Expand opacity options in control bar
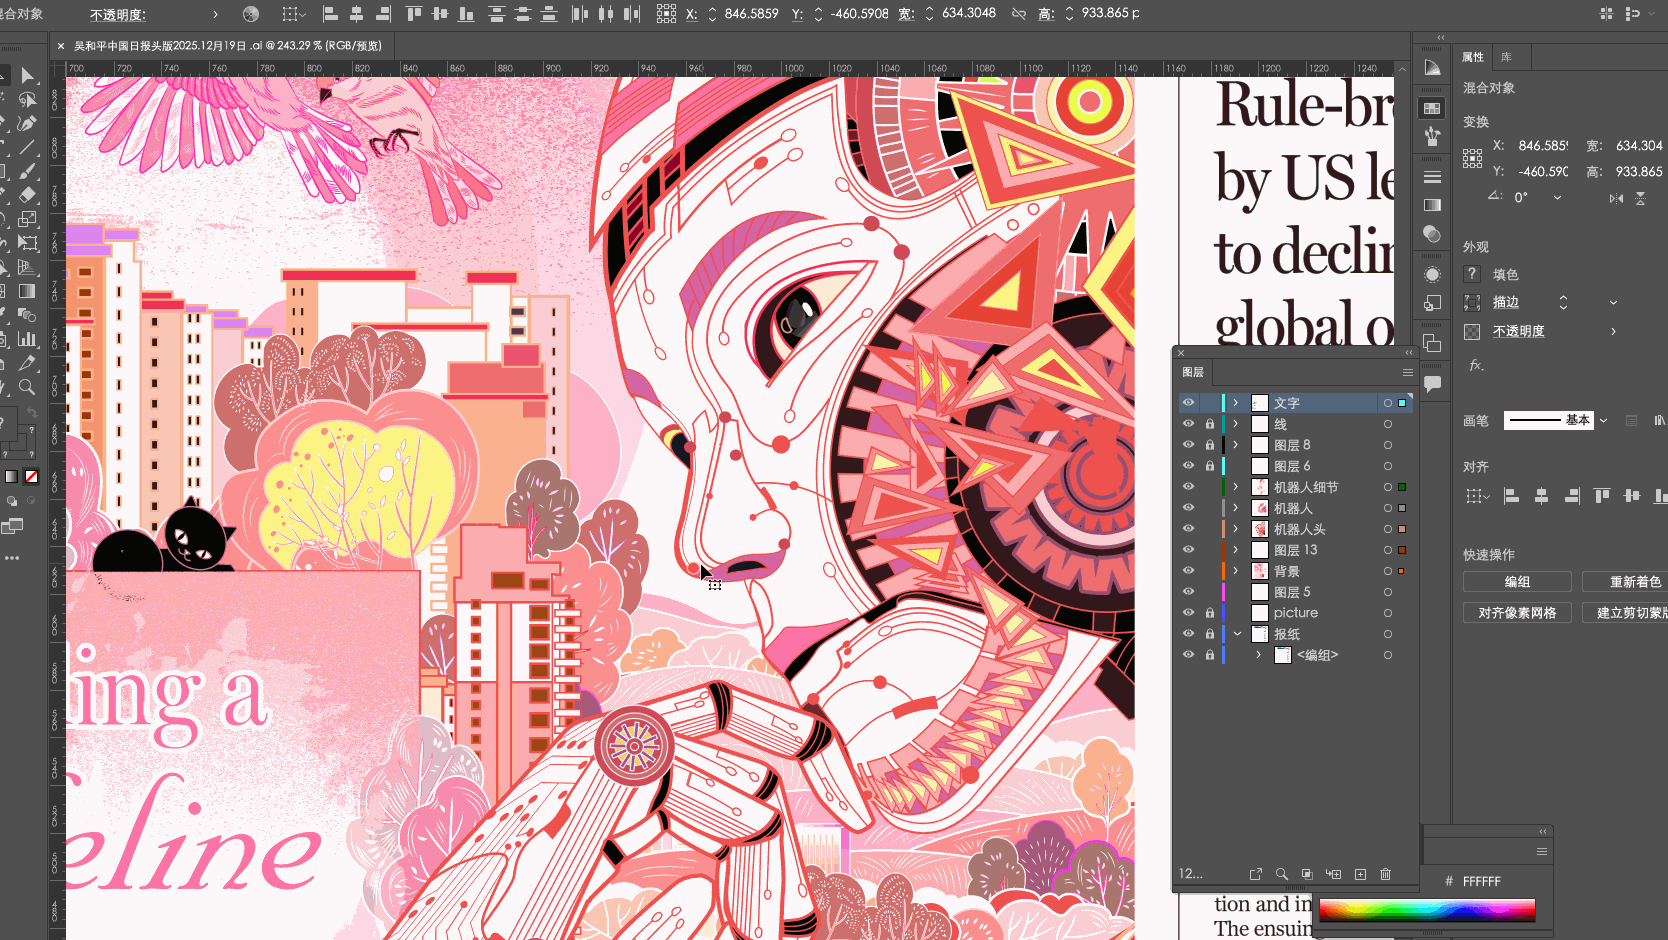 click(215, 14)
